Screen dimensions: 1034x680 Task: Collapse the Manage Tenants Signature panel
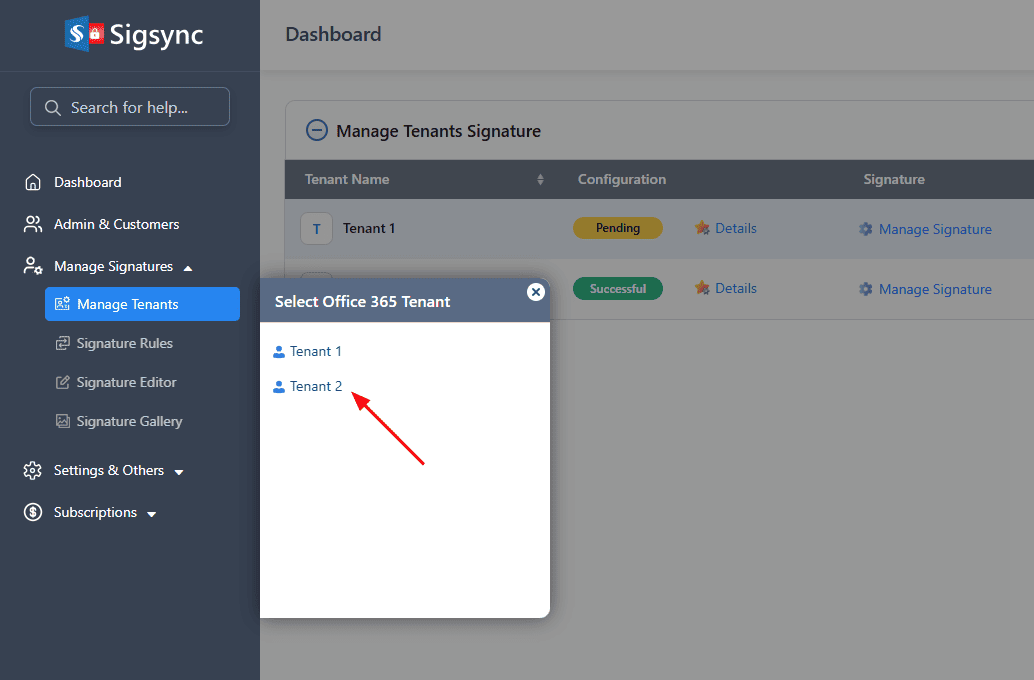tap(316, 130)
